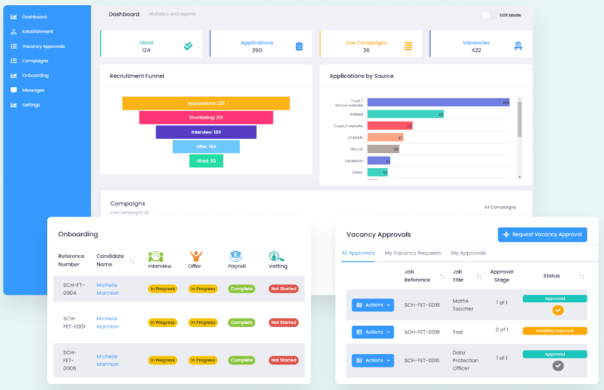This screenshot has height=390, width=604.
Task: Click Complete payroll badge for SCH-FET-0001
Action: 242,322
